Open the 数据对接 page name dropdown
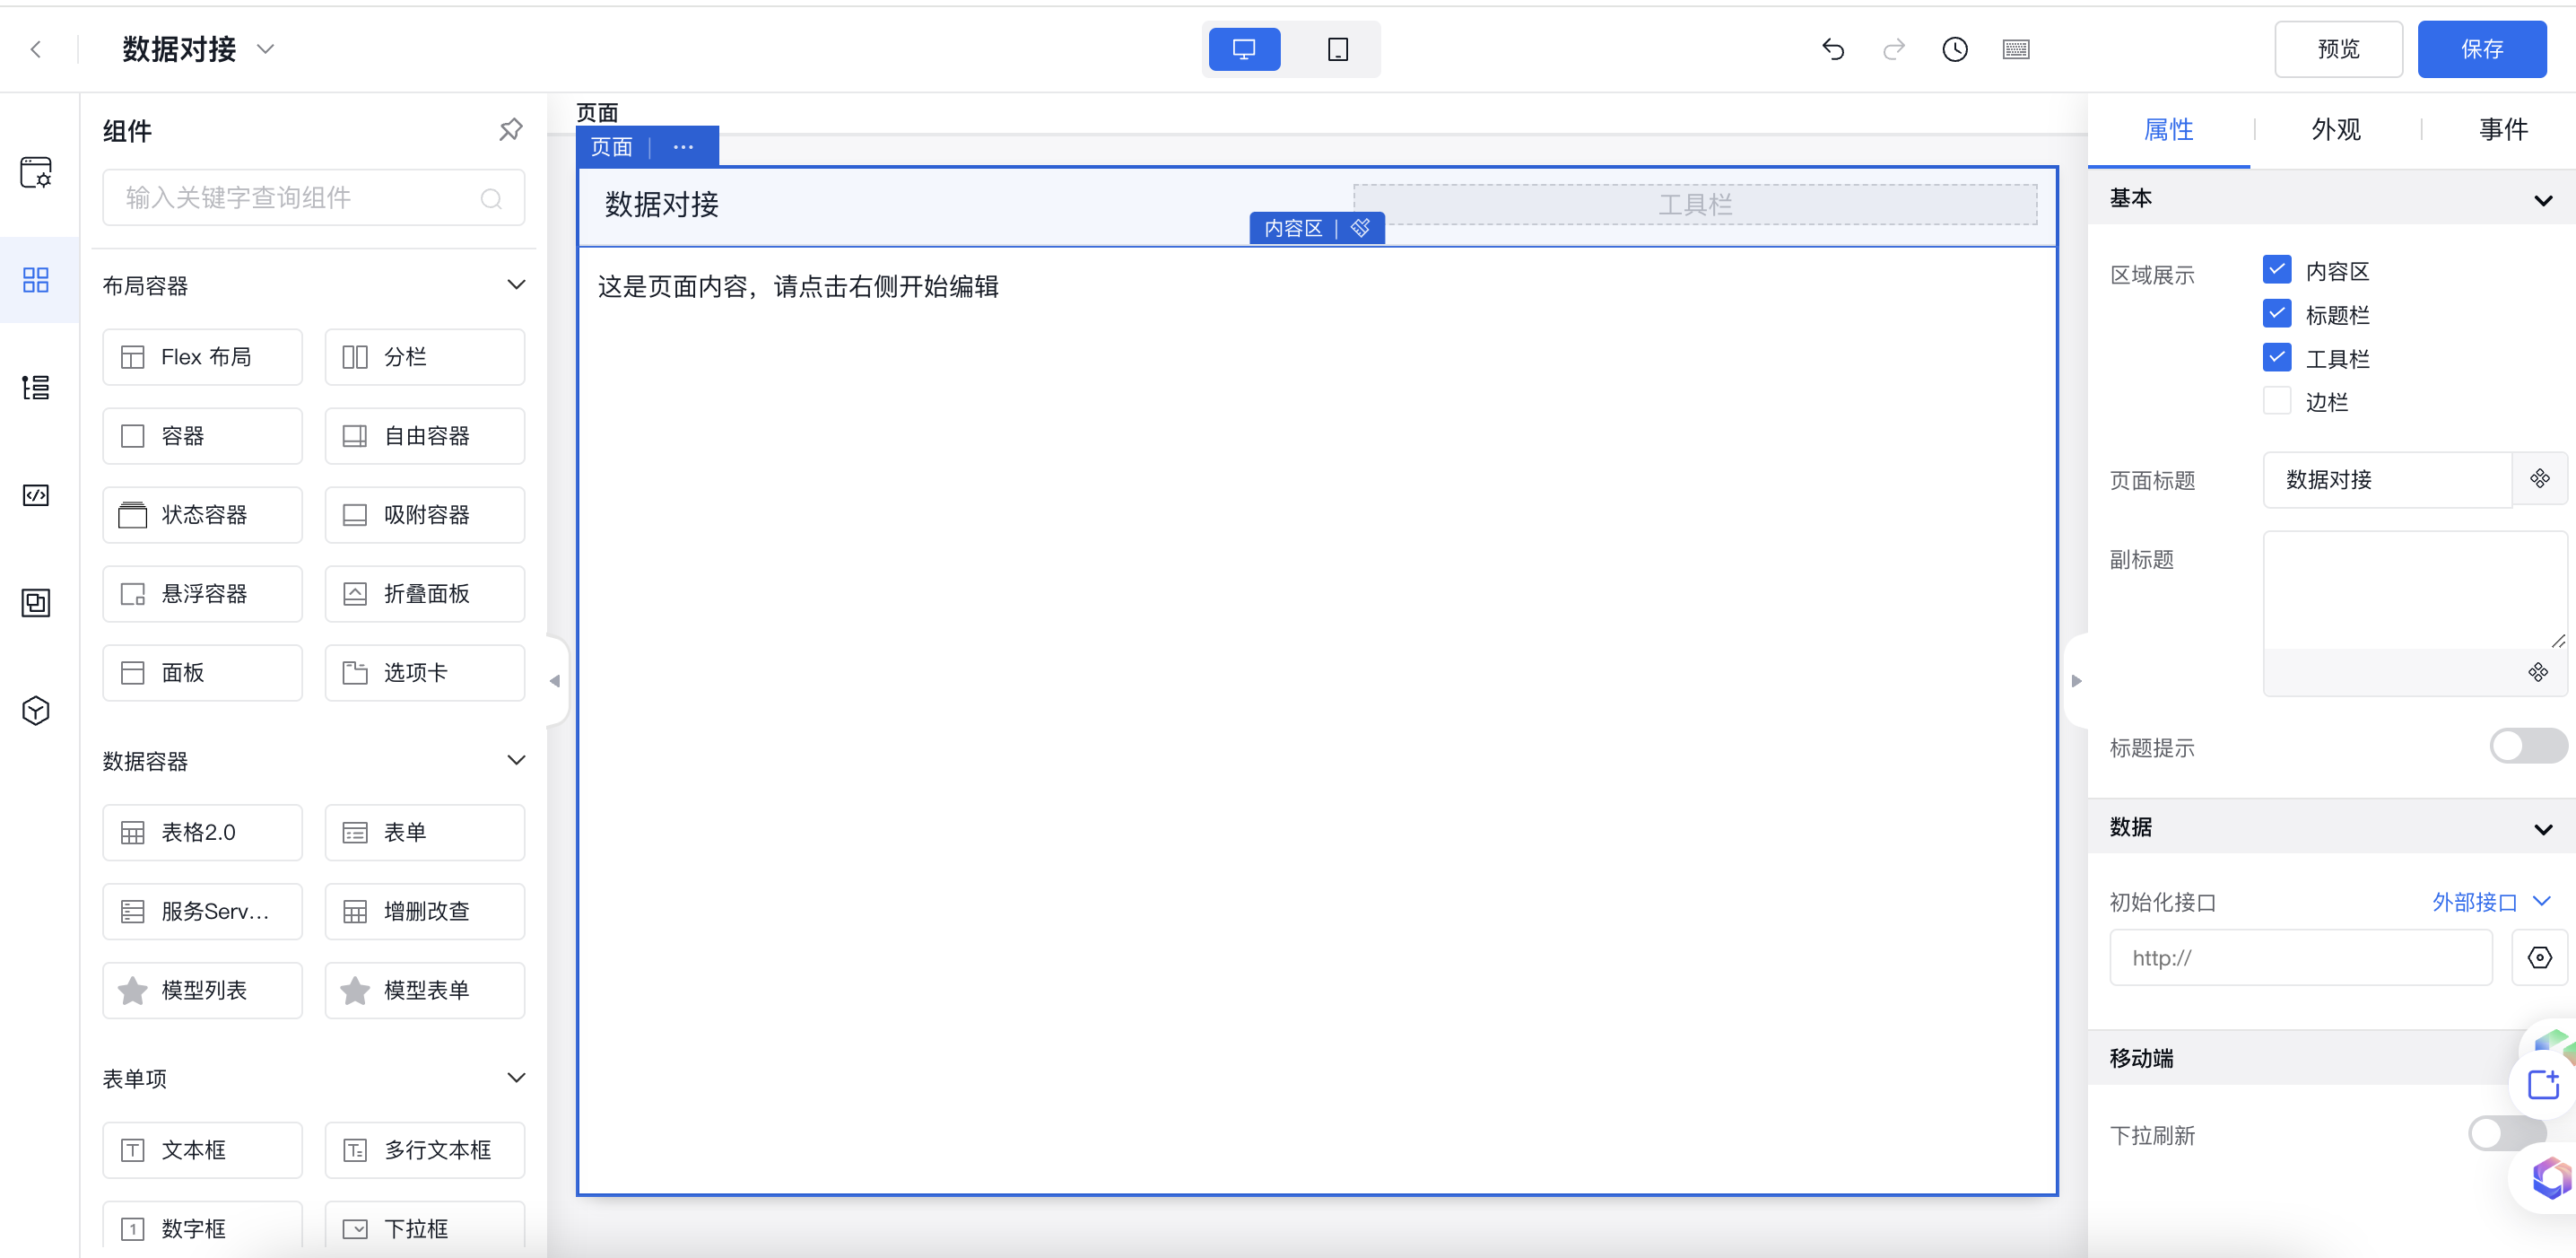The width and height of the screenshot is (2576, 1258). tap(265, 49)
